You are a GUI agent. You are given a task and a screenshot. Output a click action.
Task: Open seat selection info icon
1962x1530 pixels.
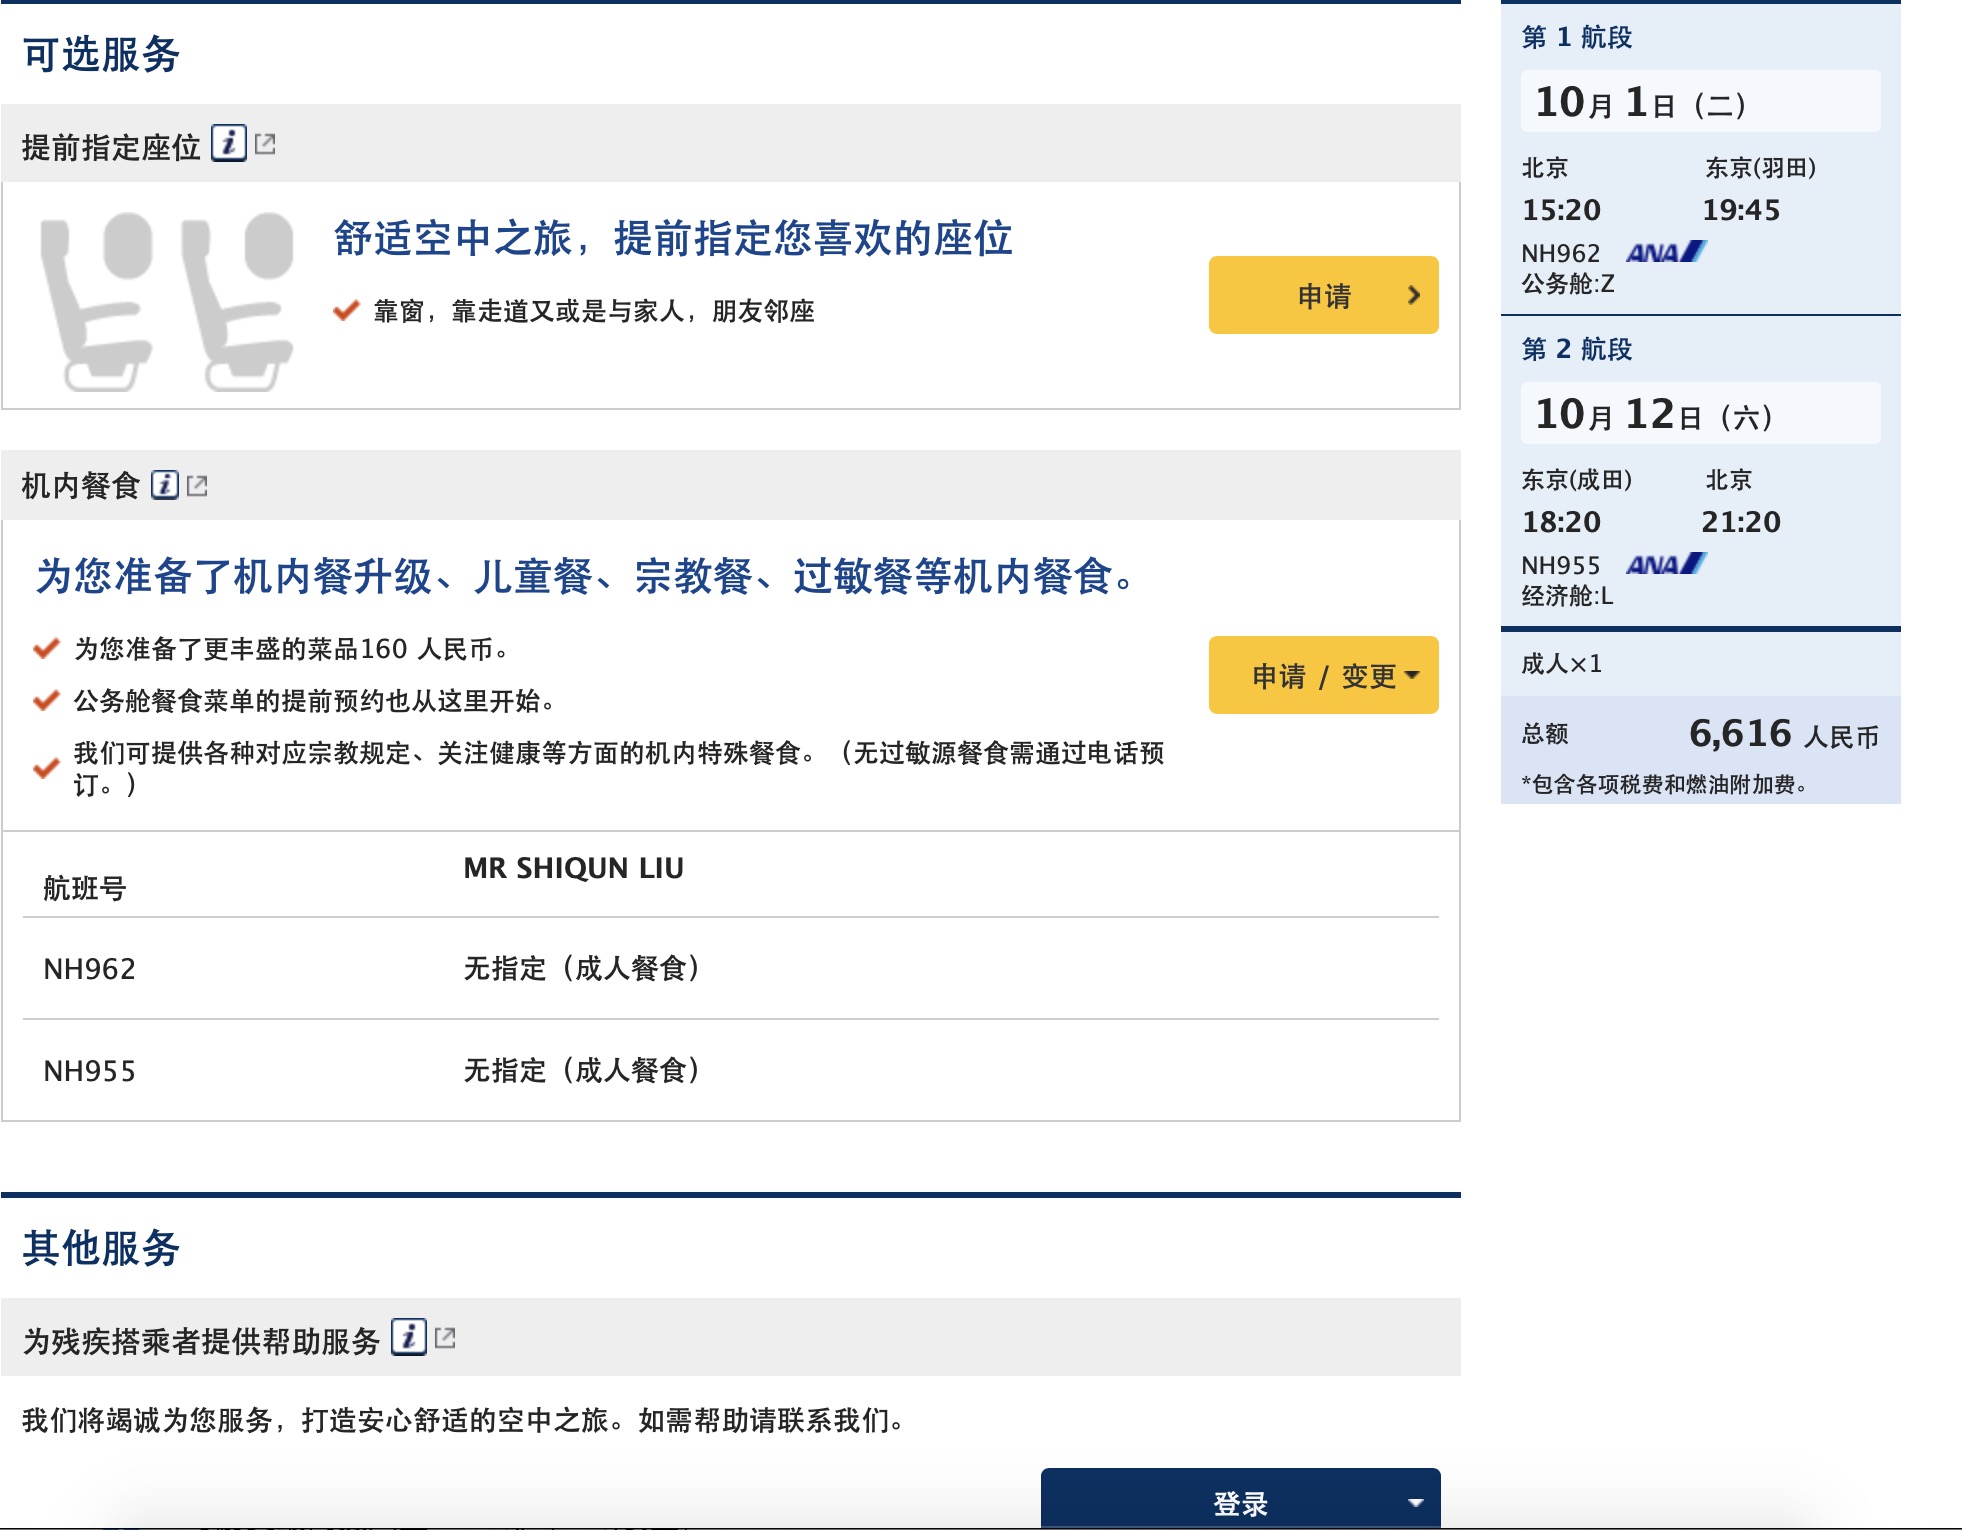pyautogui.click(x=229, y=144)
